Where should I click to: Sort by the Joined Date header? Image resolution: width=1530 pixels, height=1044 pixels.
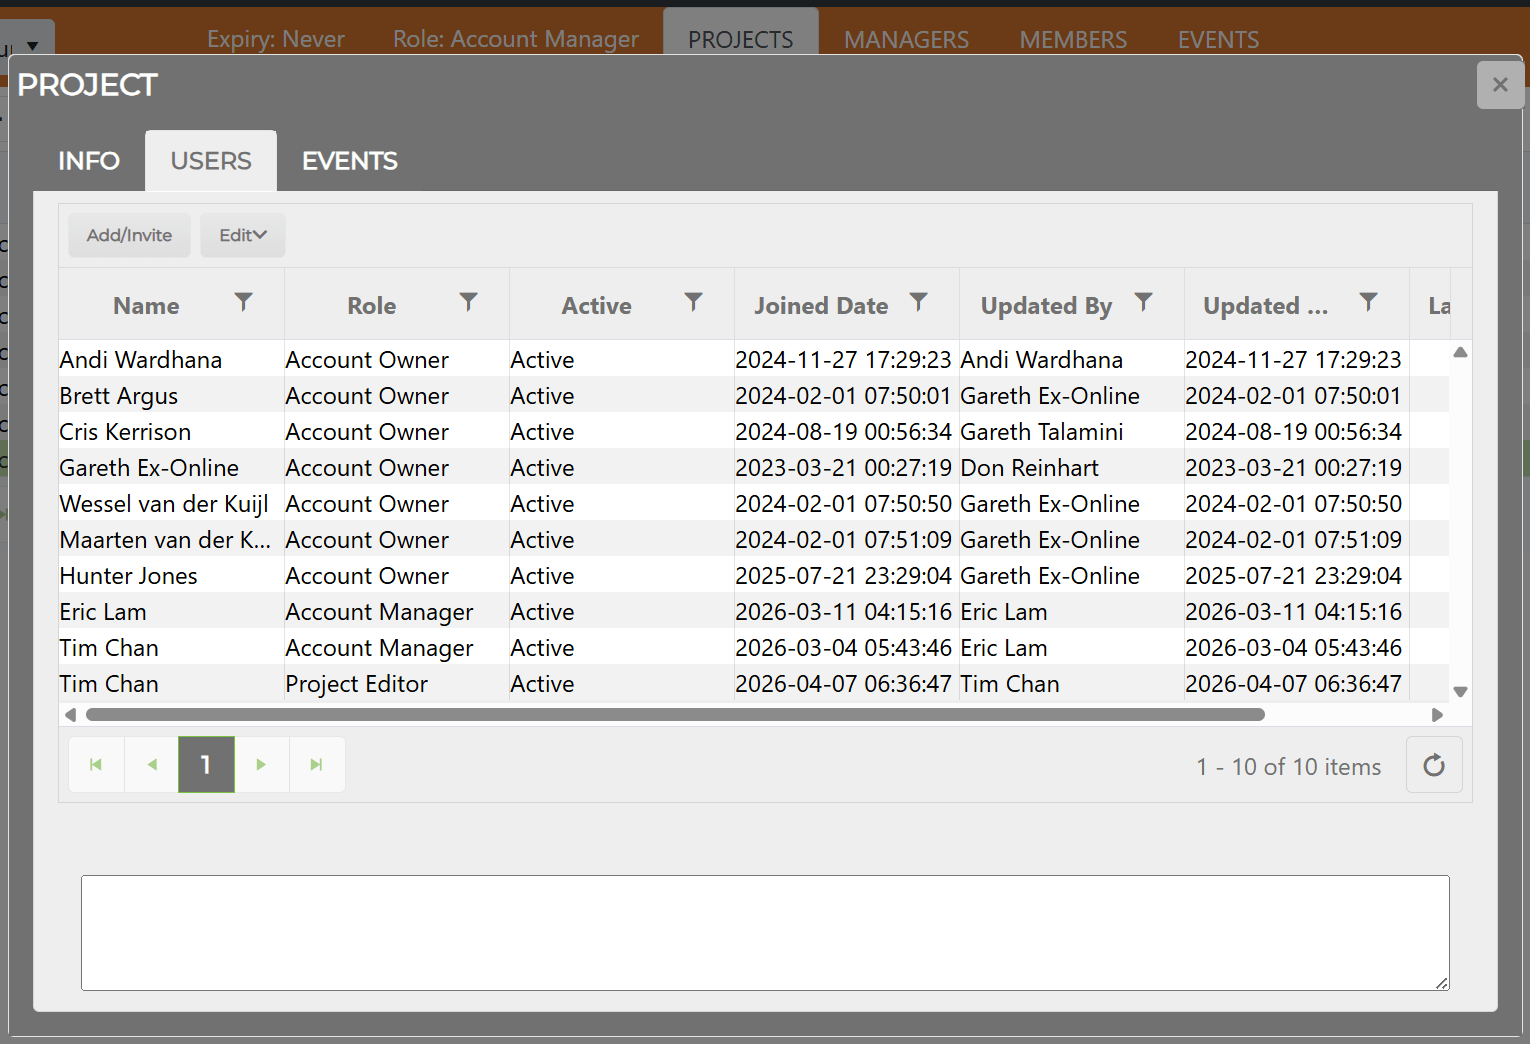click(821, 306)
